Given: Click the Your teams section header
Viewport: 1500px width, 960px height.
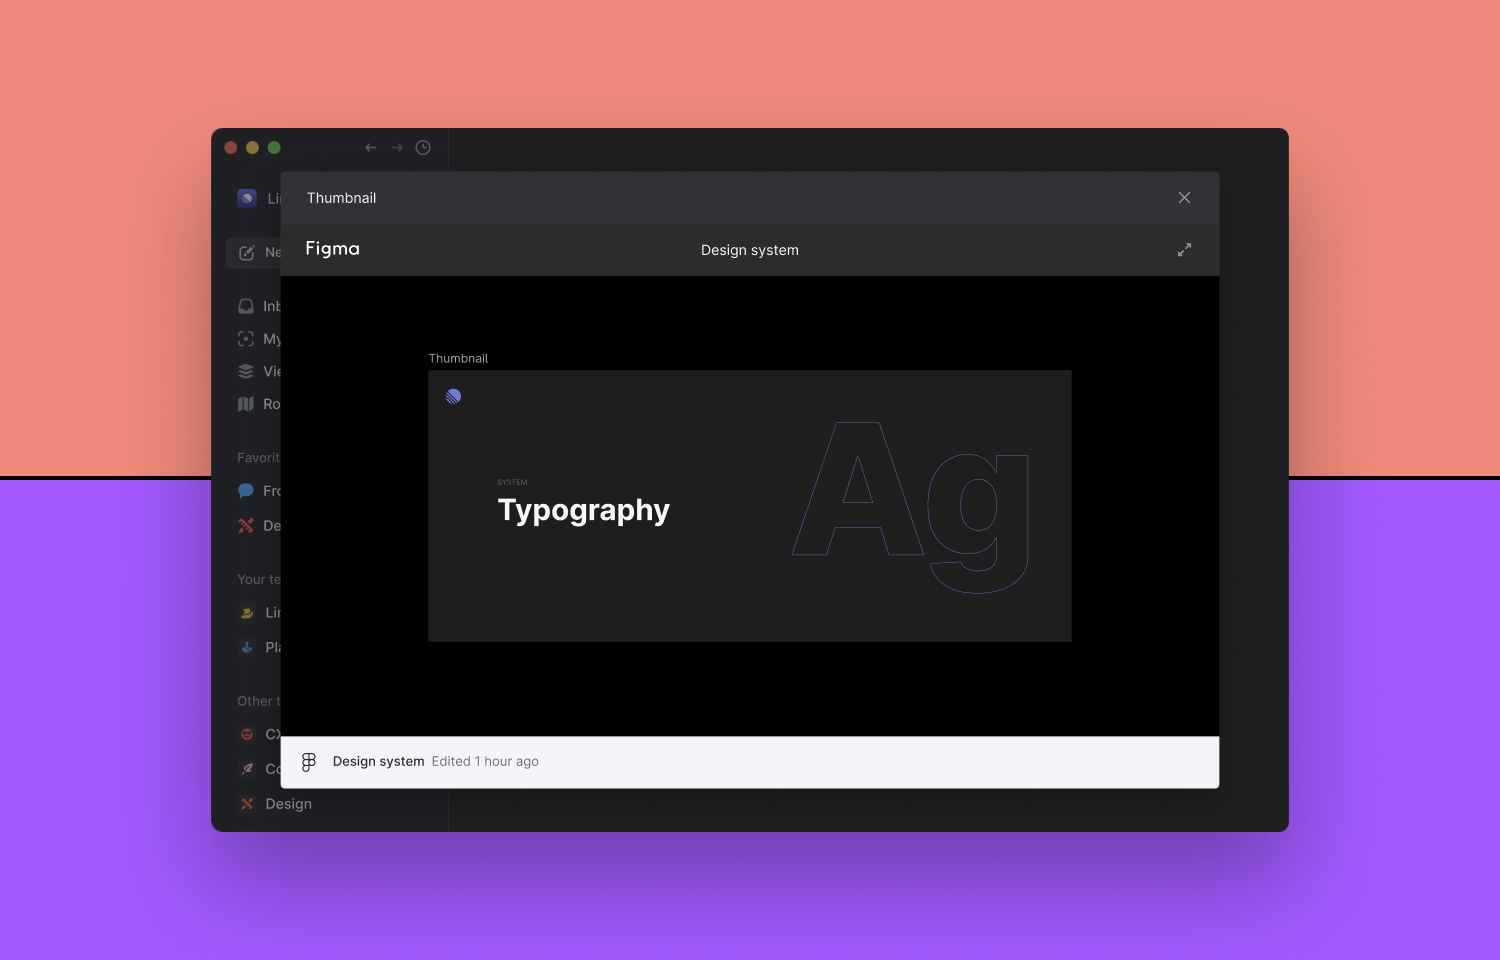Looking at the screenshot, I should coord(259,580).
